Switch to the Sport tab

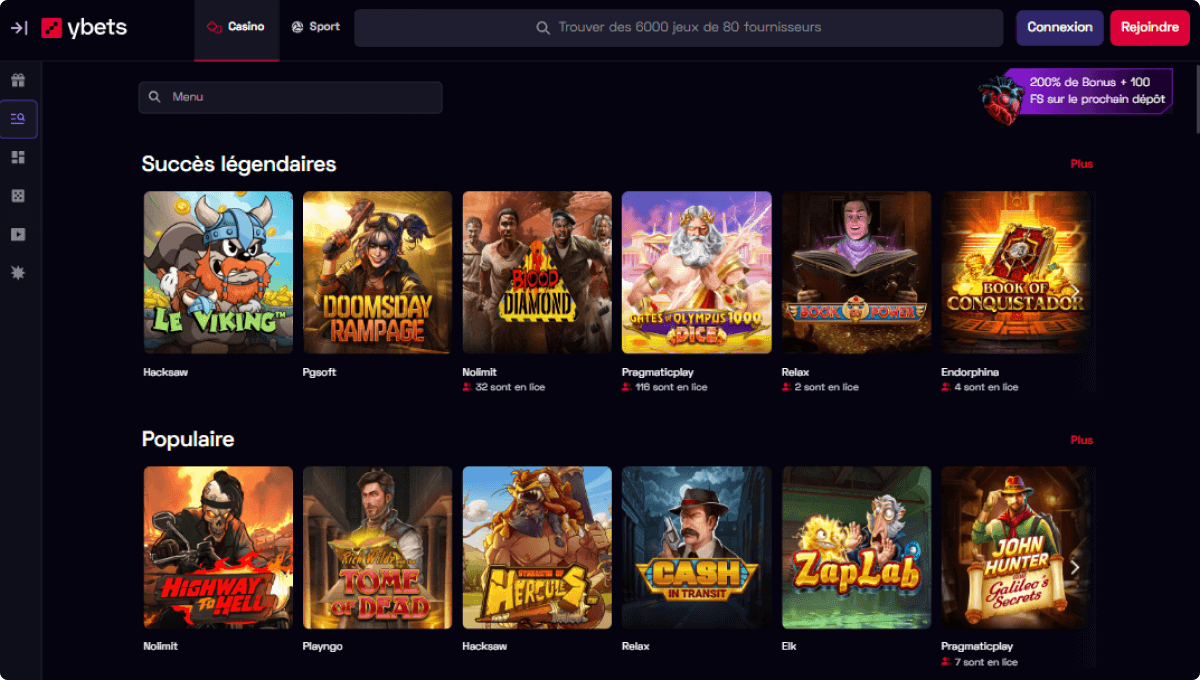(315, 27)
